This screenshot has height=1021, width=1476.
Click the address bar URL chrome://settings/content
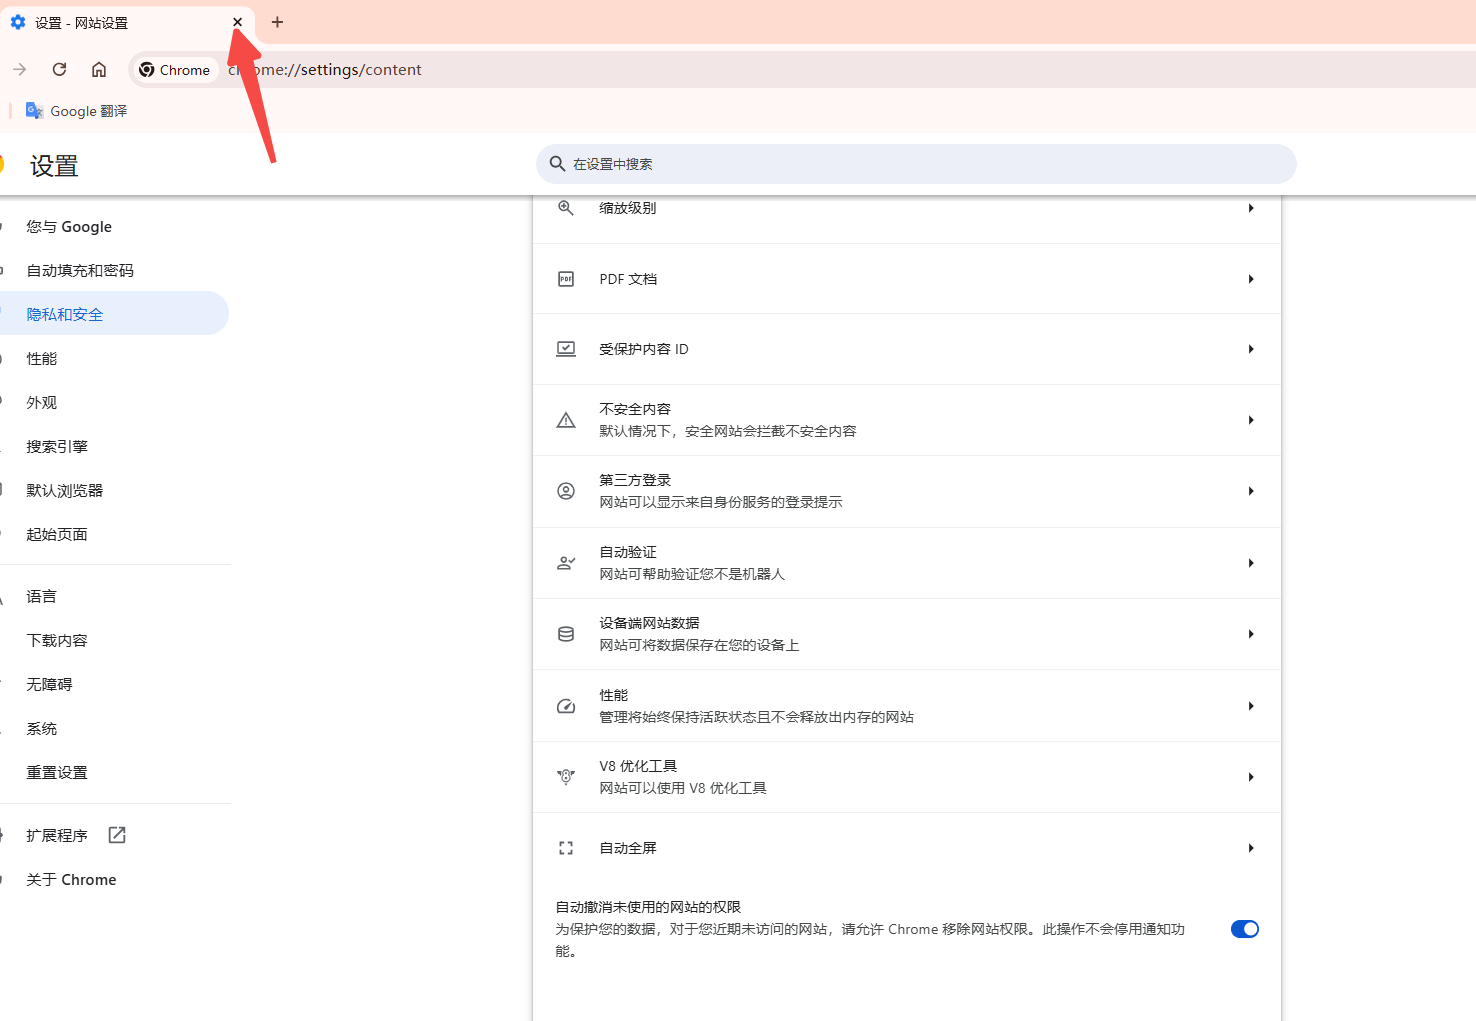(x=325, y=70)
